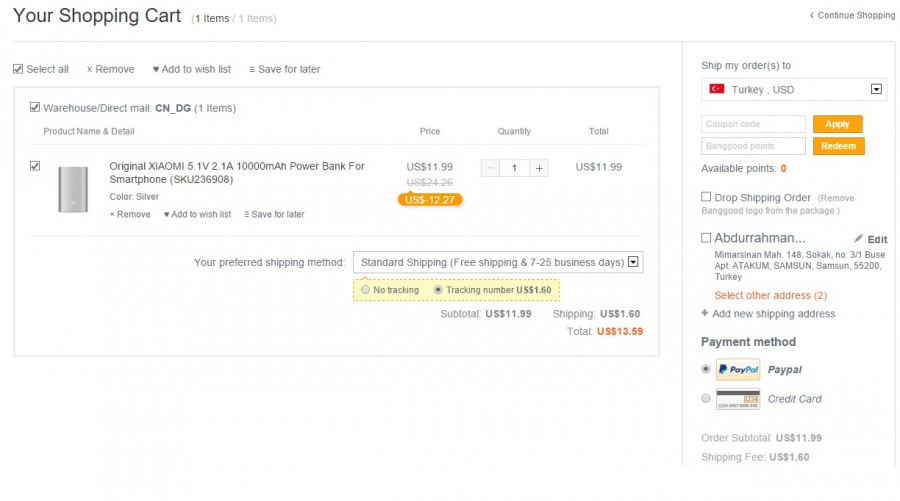This screenshot has width=900, height=501.
Task: Select the Paypal payment radio button
Action: coord(706,369)
